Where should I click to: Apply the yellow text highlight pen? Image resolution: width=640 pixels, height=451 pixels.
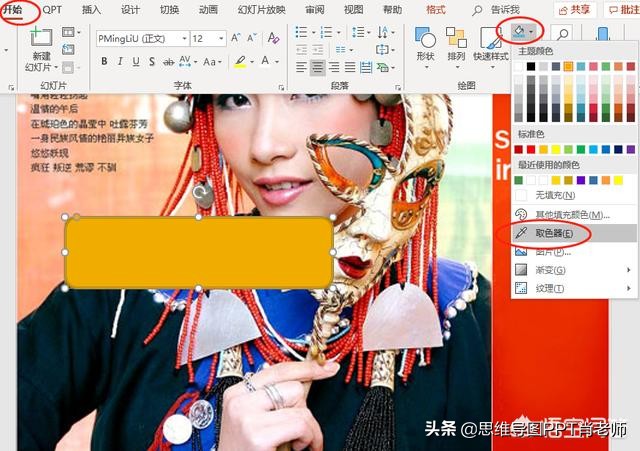click(x=240, y=62)
